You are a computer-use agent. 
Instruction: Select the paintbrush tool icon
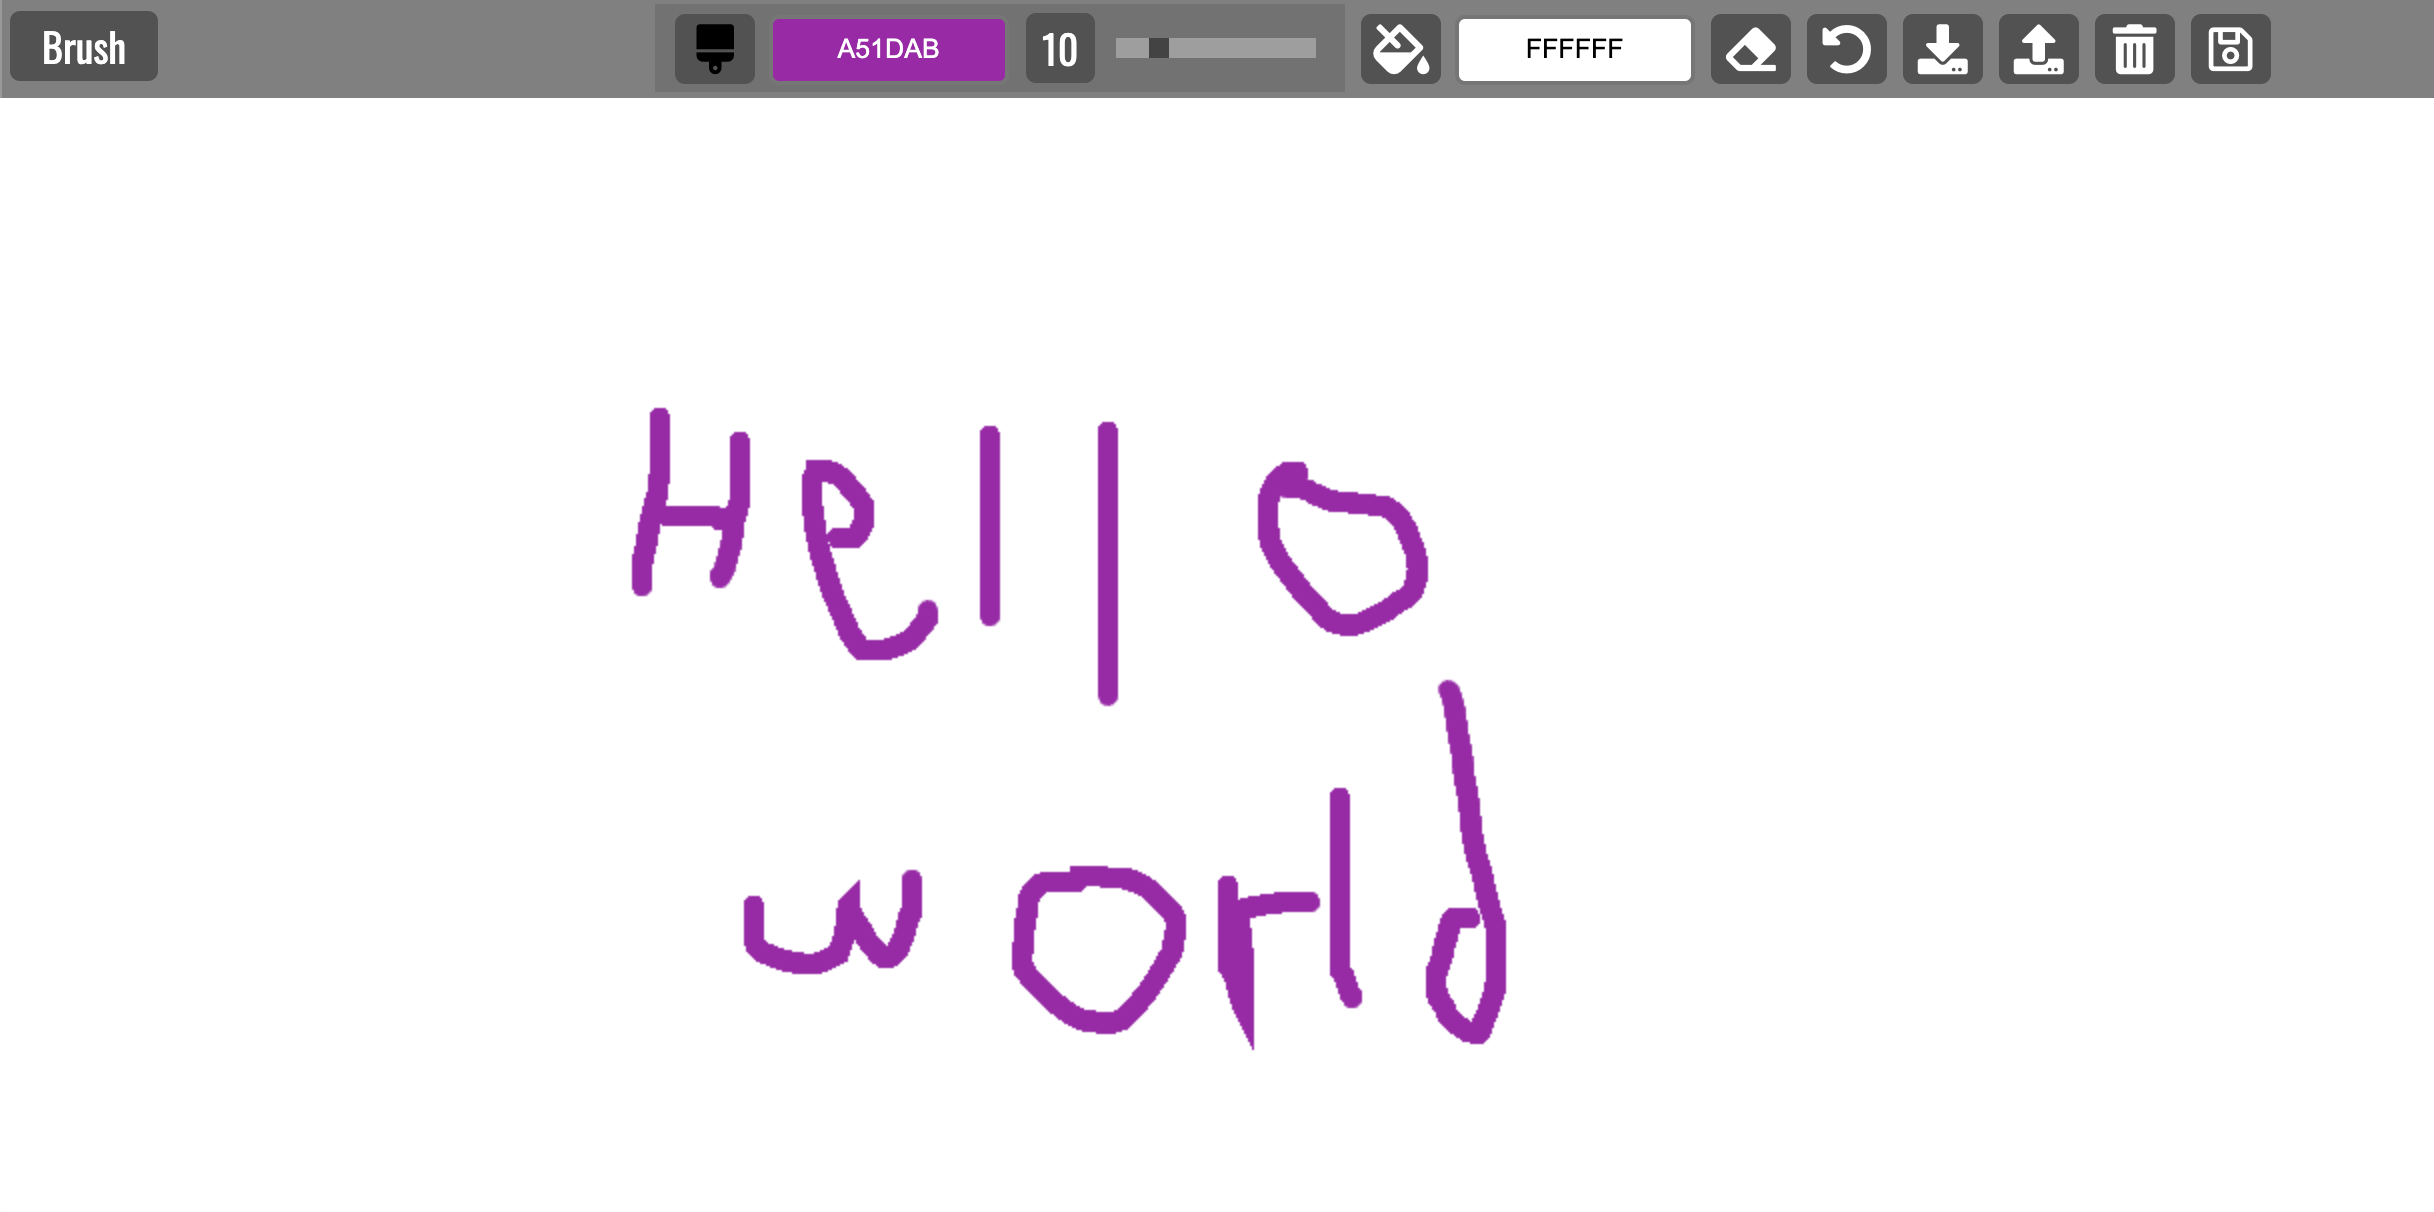[x=714, y=49]
